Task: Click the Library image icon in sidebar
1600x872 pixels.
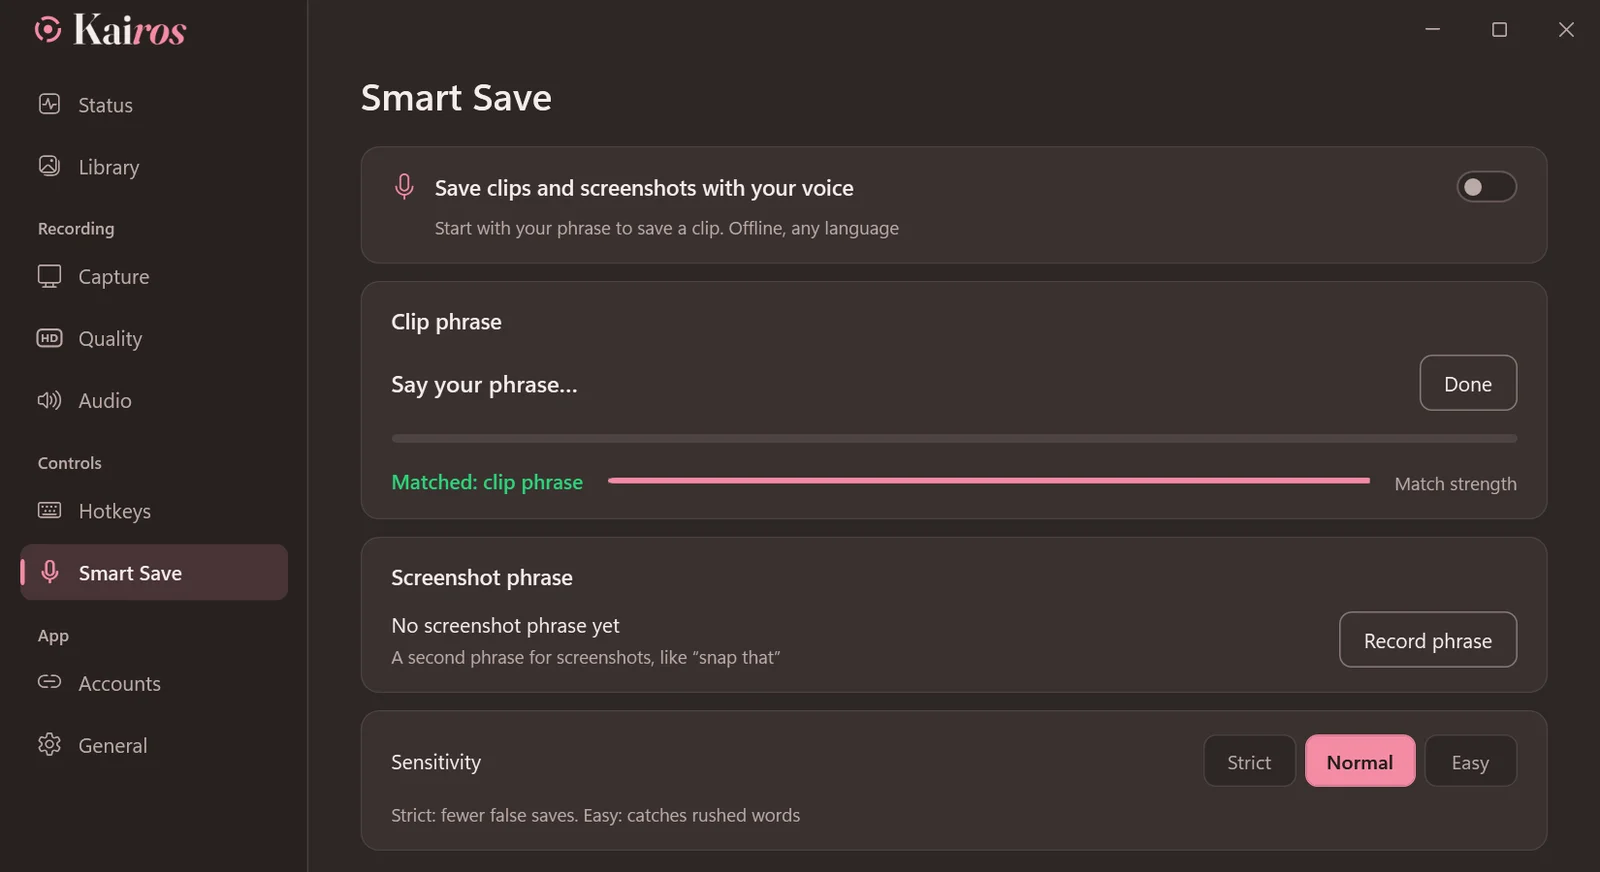Action: pos(49,166)
